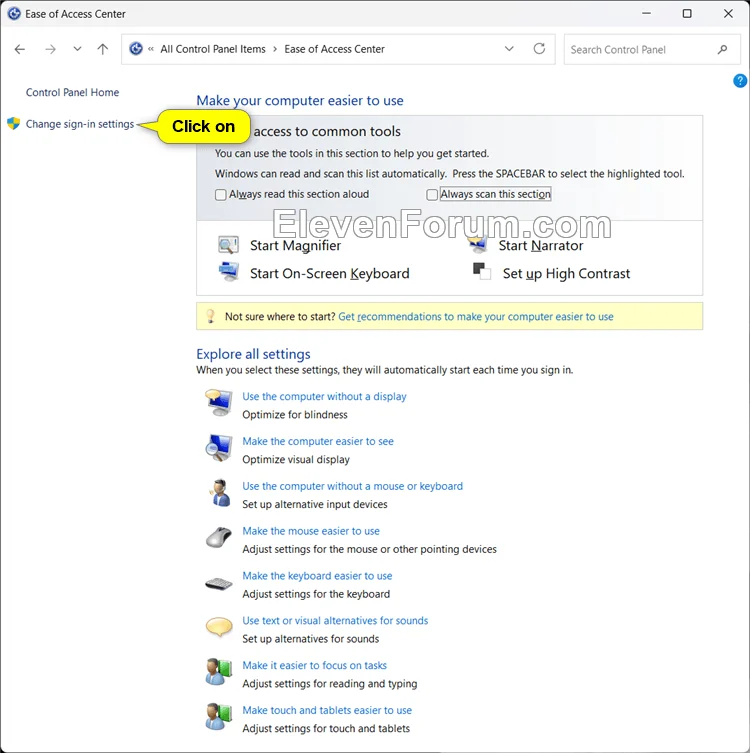The image size is (750, 753).
Task: Click the icon for focus on tasks
Action: [219, 672]
